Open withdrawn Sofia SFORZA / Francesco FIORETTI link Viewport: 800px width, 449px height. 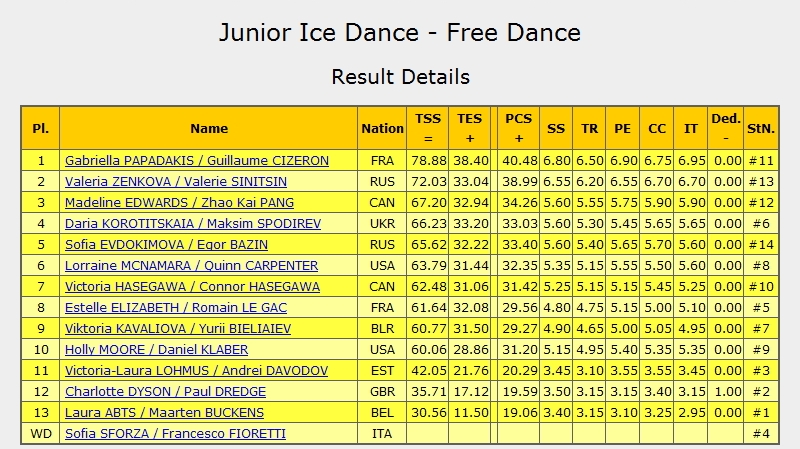point(176,433)
